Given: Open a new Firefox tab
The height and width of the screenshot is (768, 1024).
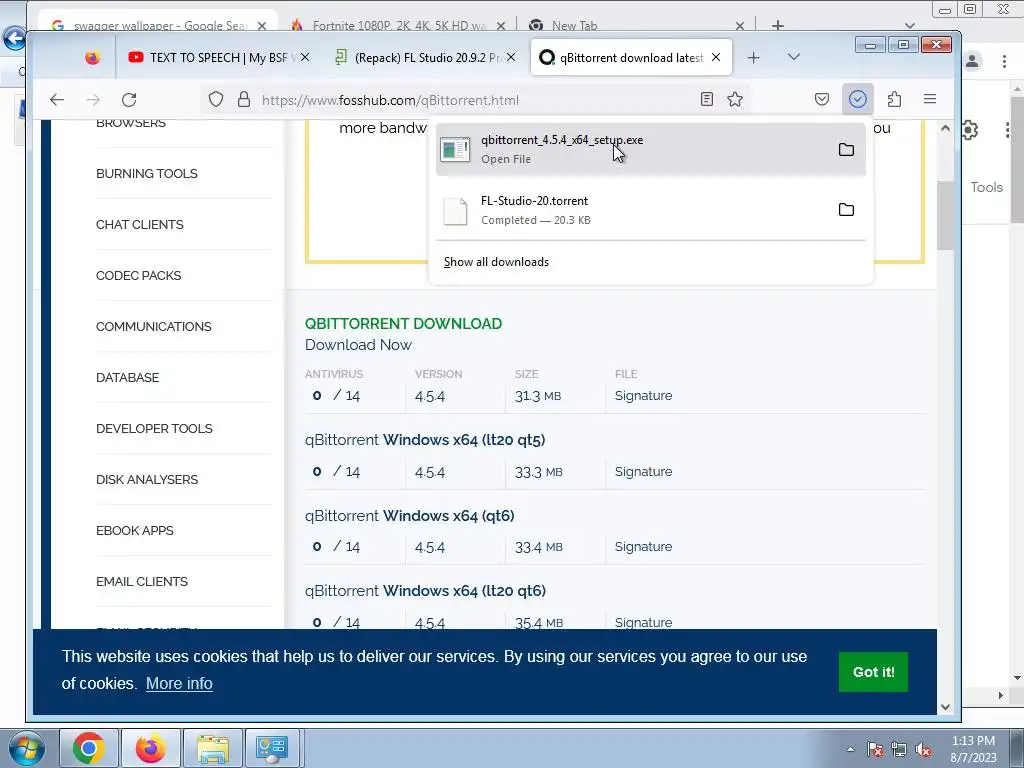Looking at the screenshot, I should coord(754,57).
